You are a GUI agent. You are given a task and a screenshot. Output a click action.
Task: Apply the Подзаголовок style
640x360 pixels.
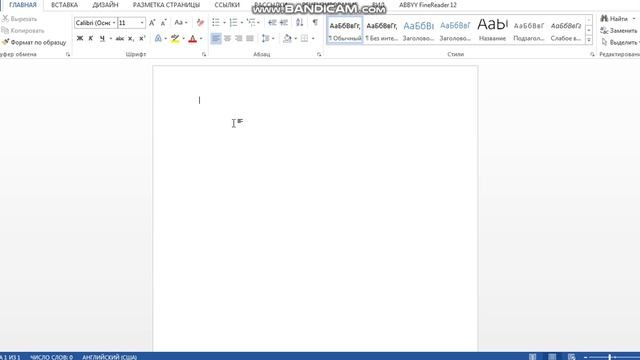pos(529,30)
